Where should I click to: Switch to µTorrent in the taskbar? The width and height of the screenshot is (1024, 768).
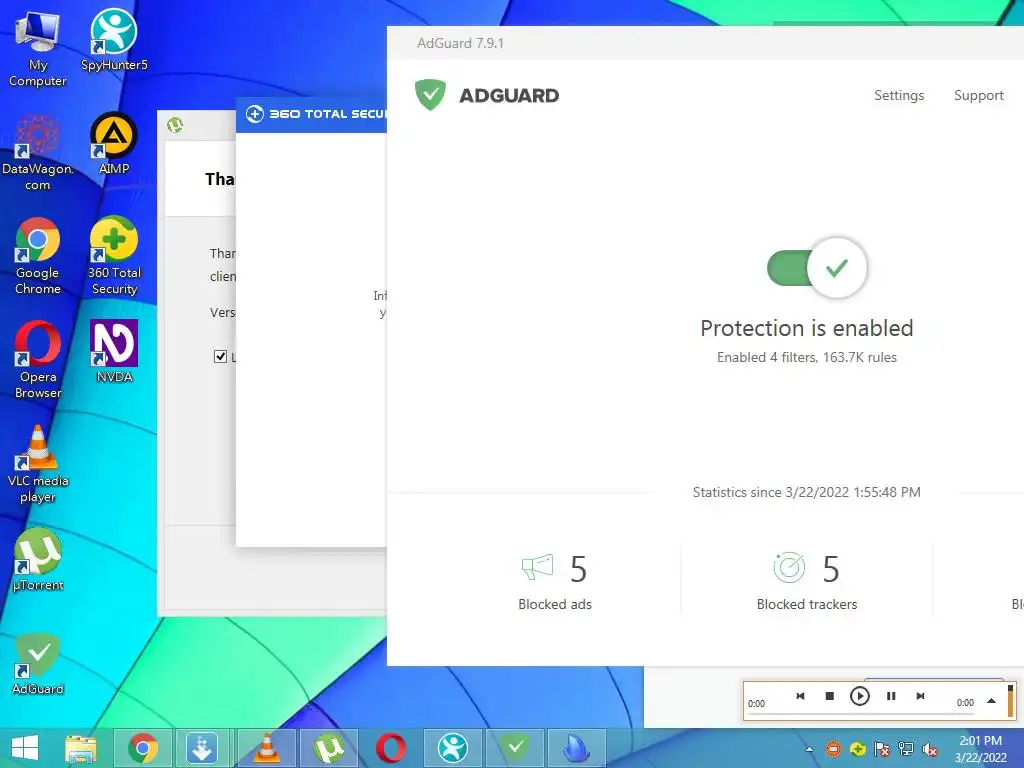[328, 748]
